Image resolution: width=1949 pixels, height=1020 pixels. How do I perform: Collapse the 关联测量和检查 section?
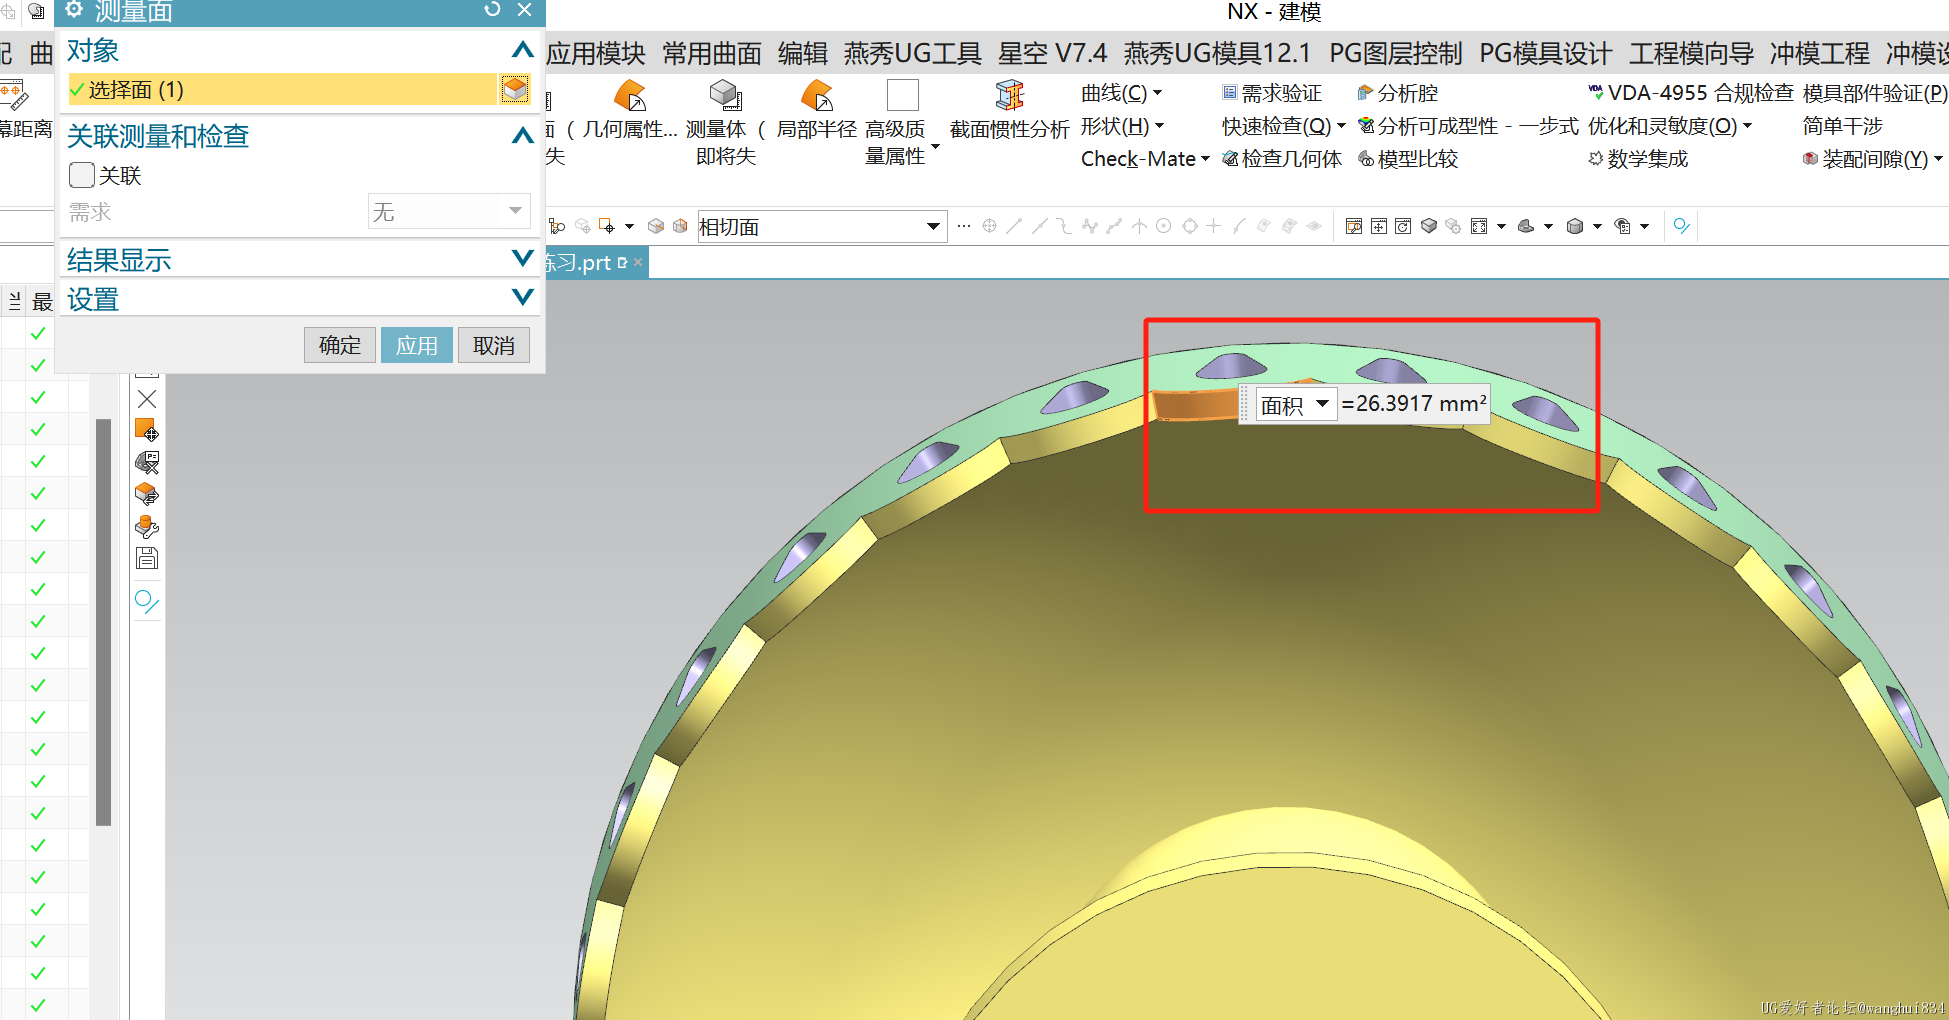pos(522,135)
